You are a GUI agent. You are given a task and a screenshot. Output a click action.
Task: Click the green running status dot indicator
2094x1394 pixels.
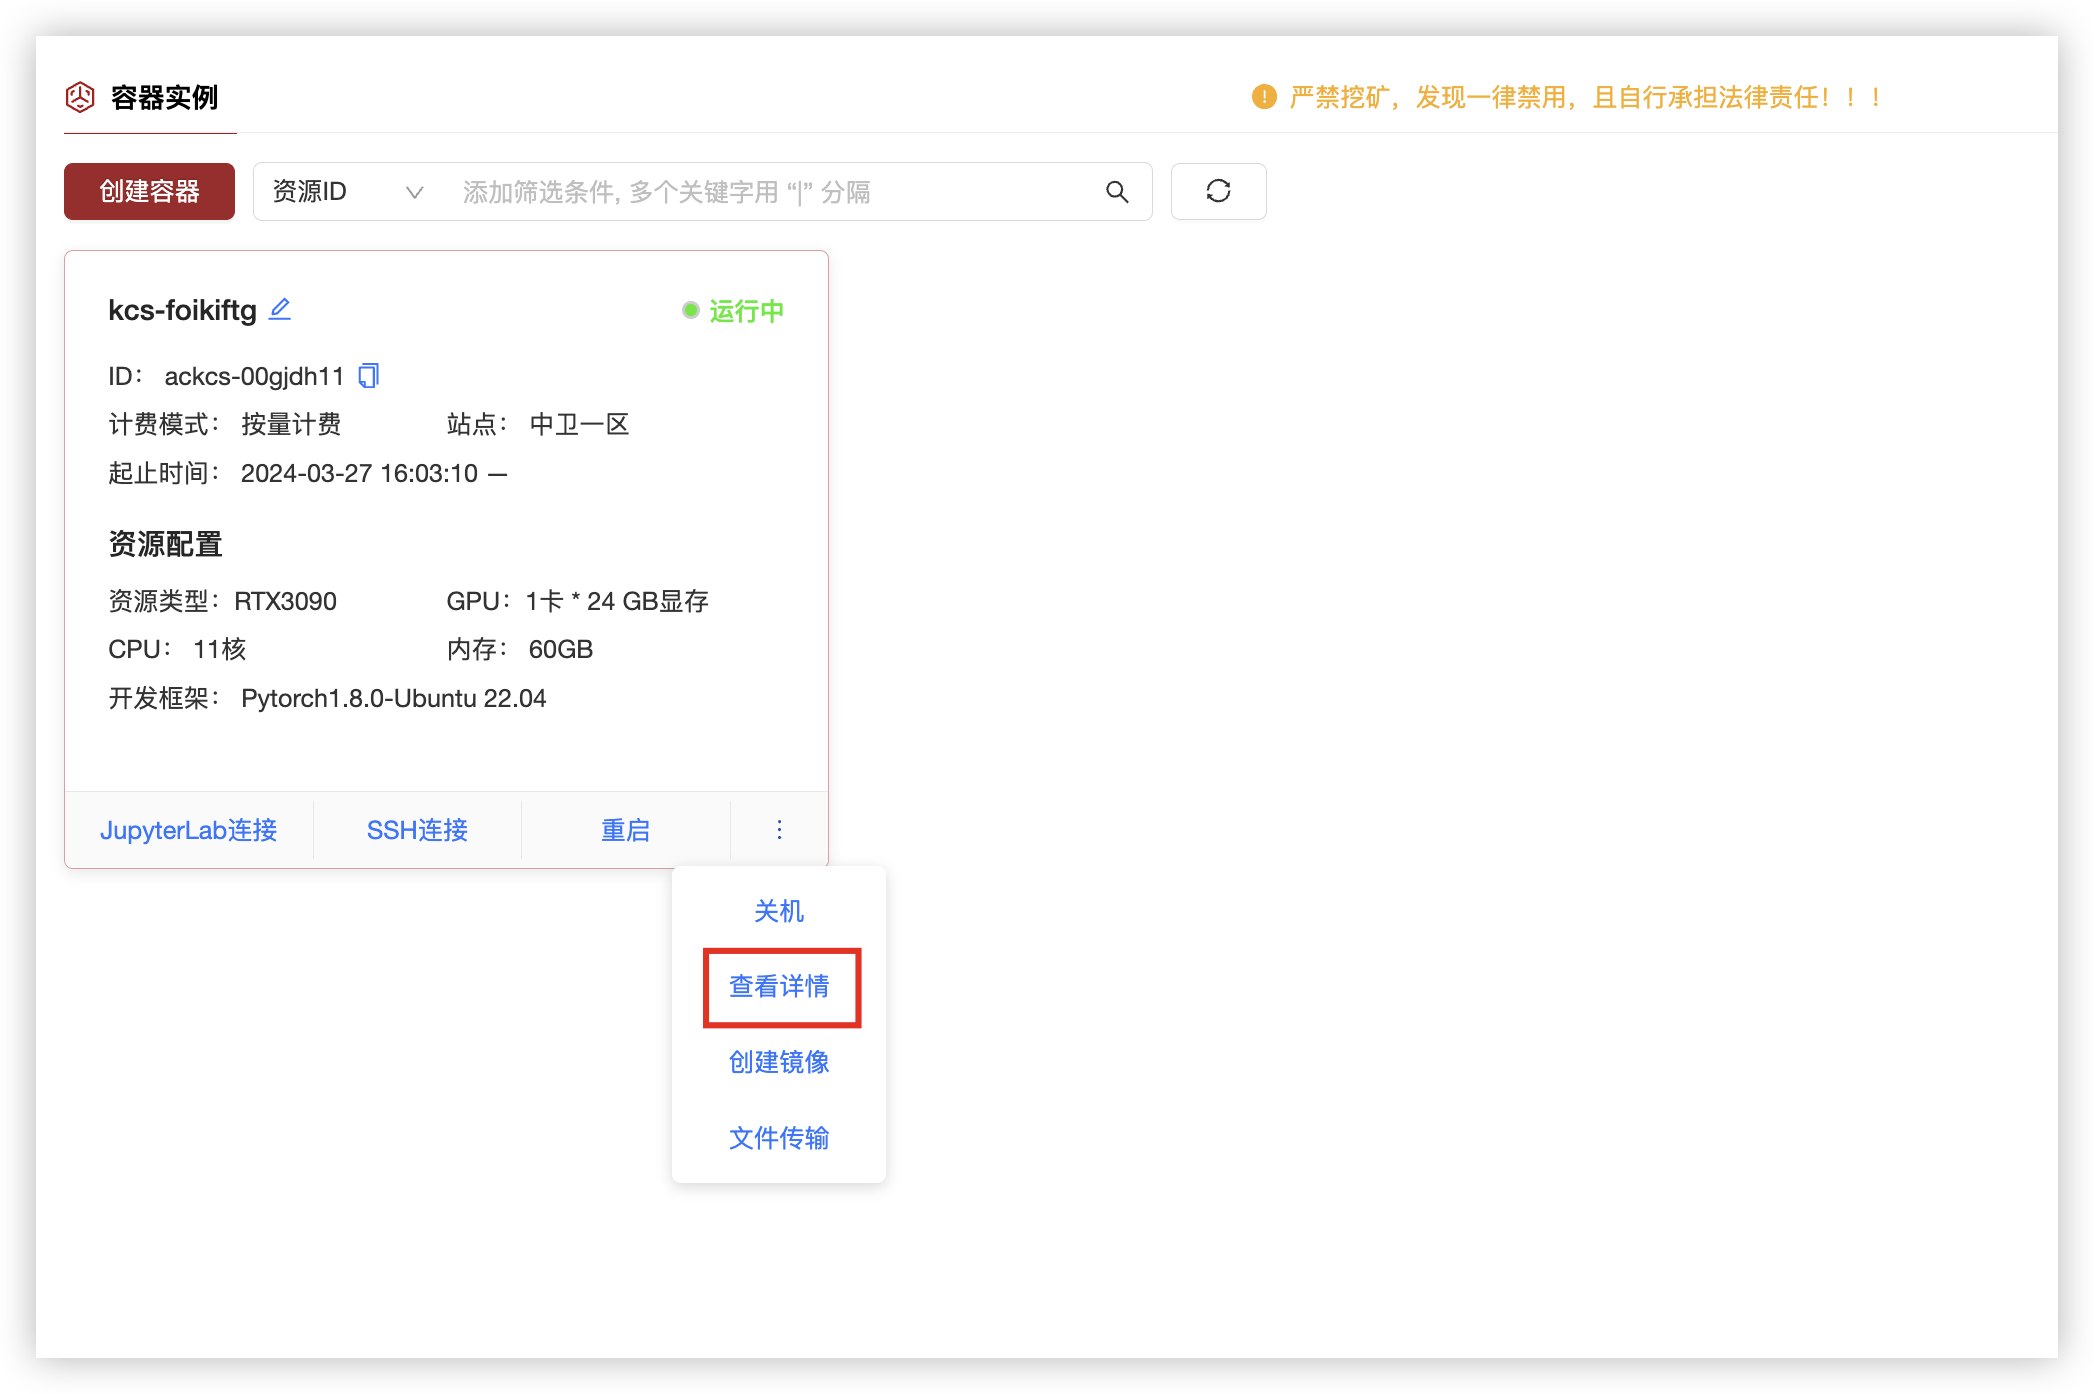689,311
